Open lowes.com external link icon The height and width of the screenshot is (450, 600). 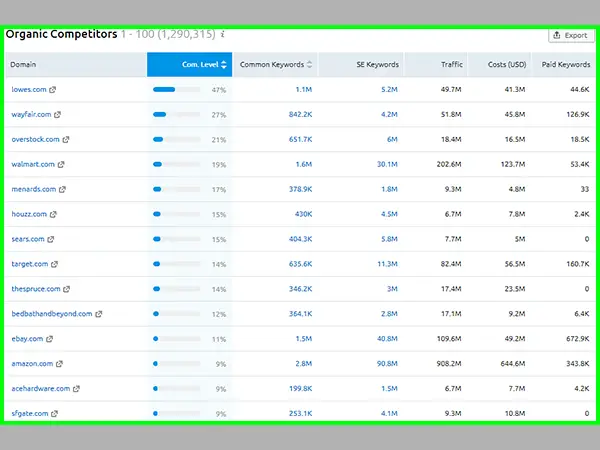coord(52,90)
